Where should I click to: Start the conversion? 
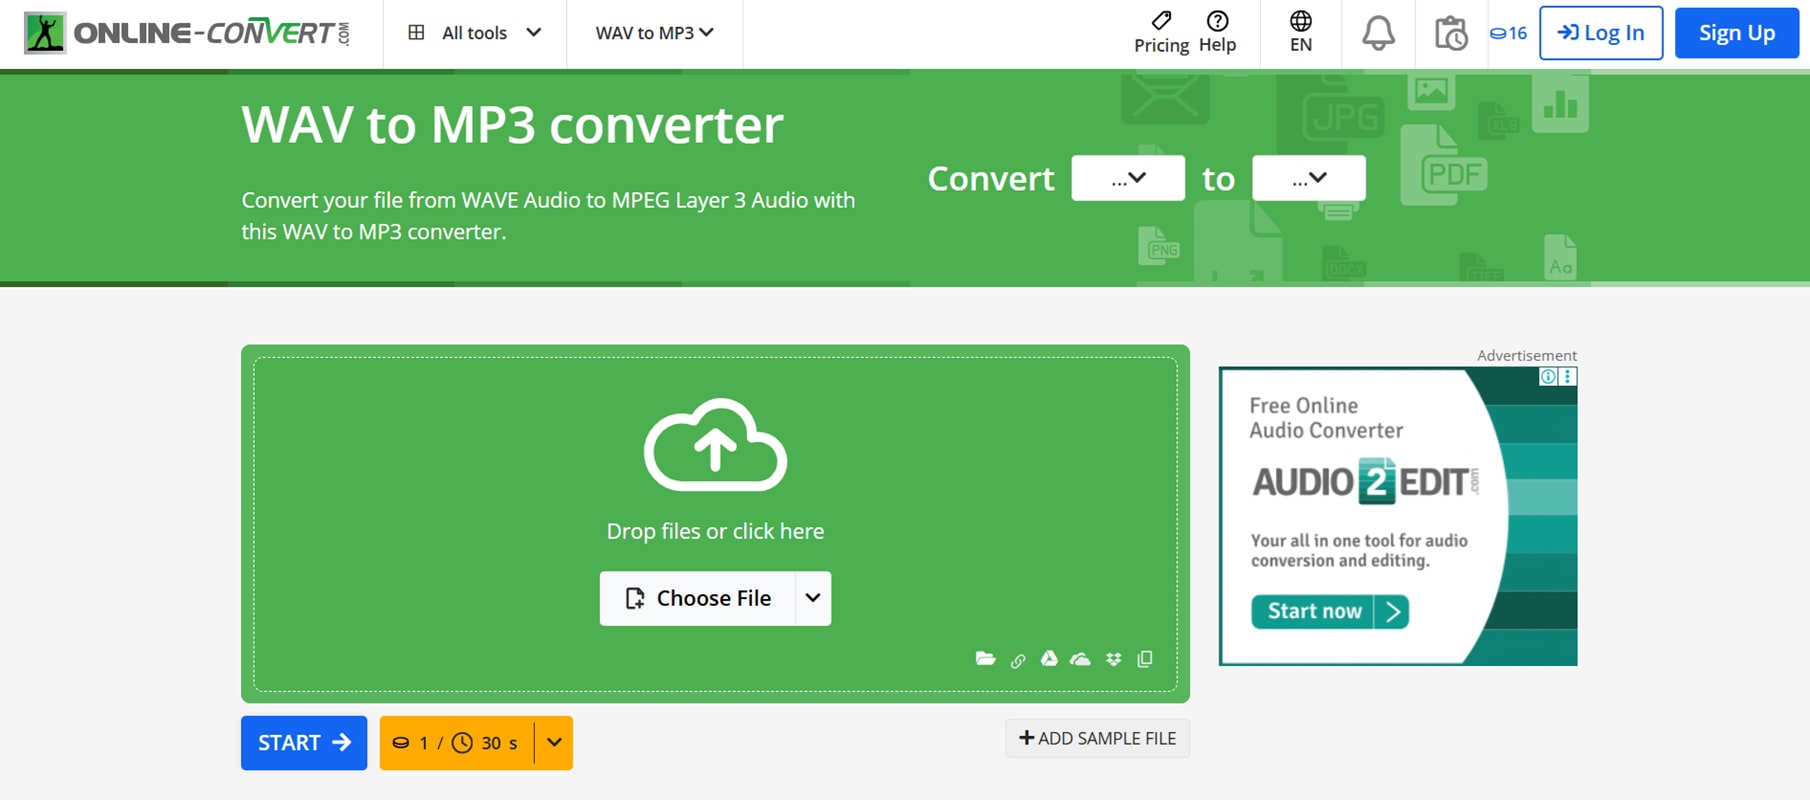304,743
